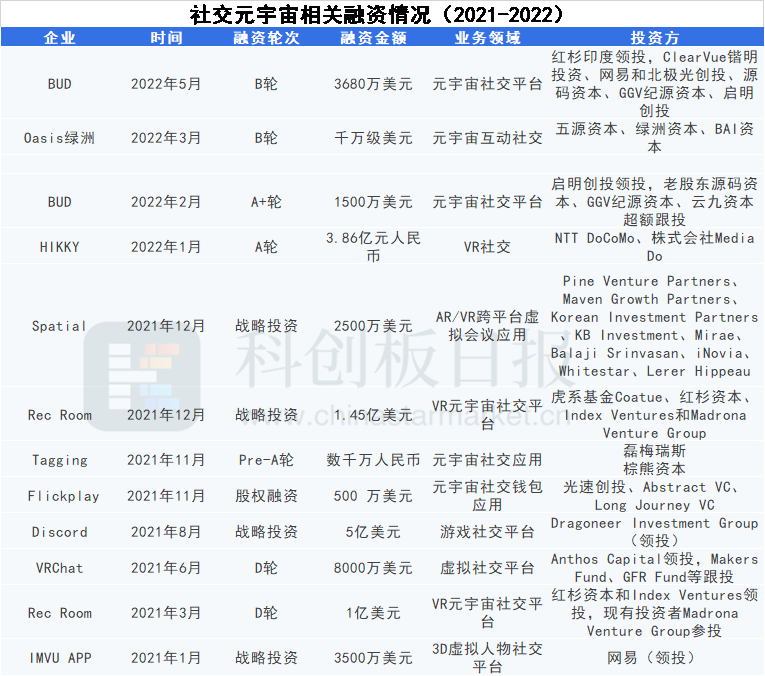Click the 元宇宙社交钱包应用 business cell
The width and height of the screenshot is (765, 676).
487,496
